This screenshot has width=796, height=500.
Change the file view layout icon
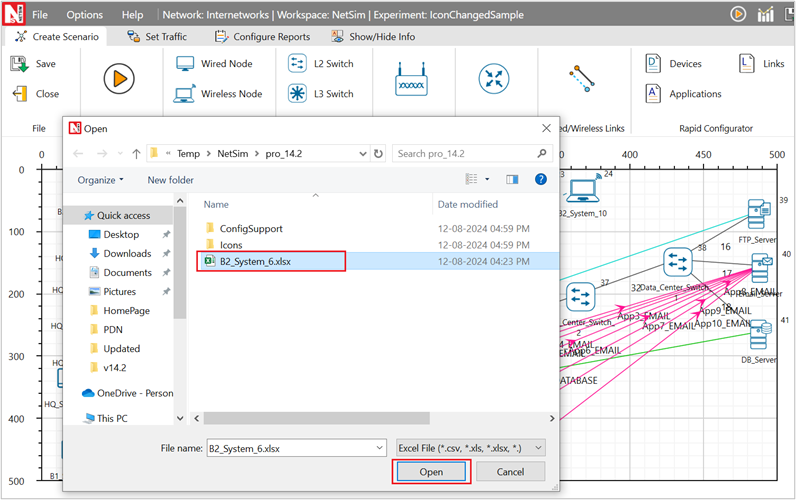pos(472,179)
